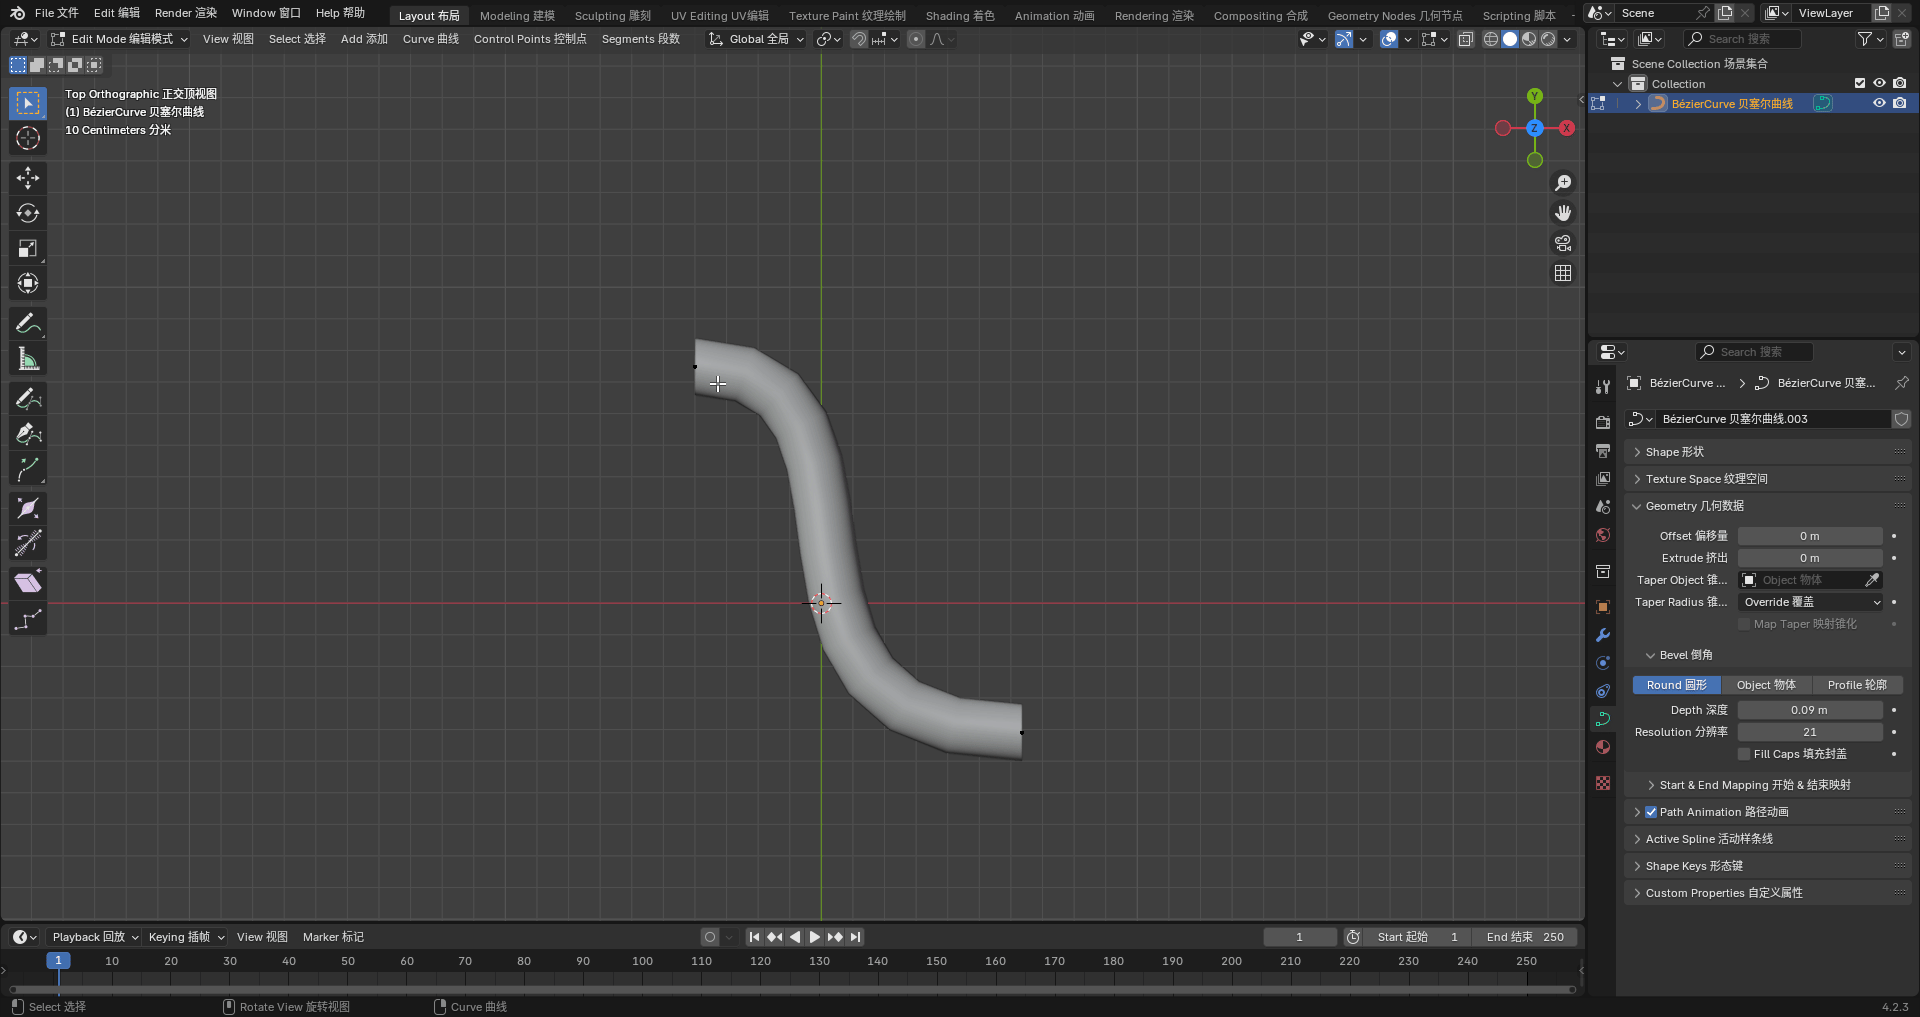Select the curve Draw tool
The image size is (1920, 1017).
(x=28, y=399)
